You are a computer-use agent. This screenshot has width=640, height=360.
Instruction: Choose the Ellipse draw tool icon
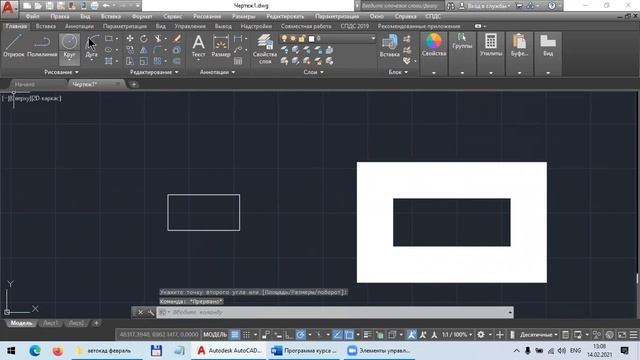109,50
